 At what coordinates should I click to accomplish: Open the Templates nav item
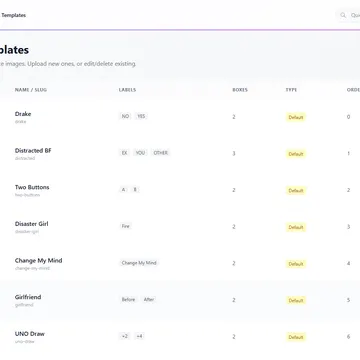pyautogui.click(x=13, y=15)
